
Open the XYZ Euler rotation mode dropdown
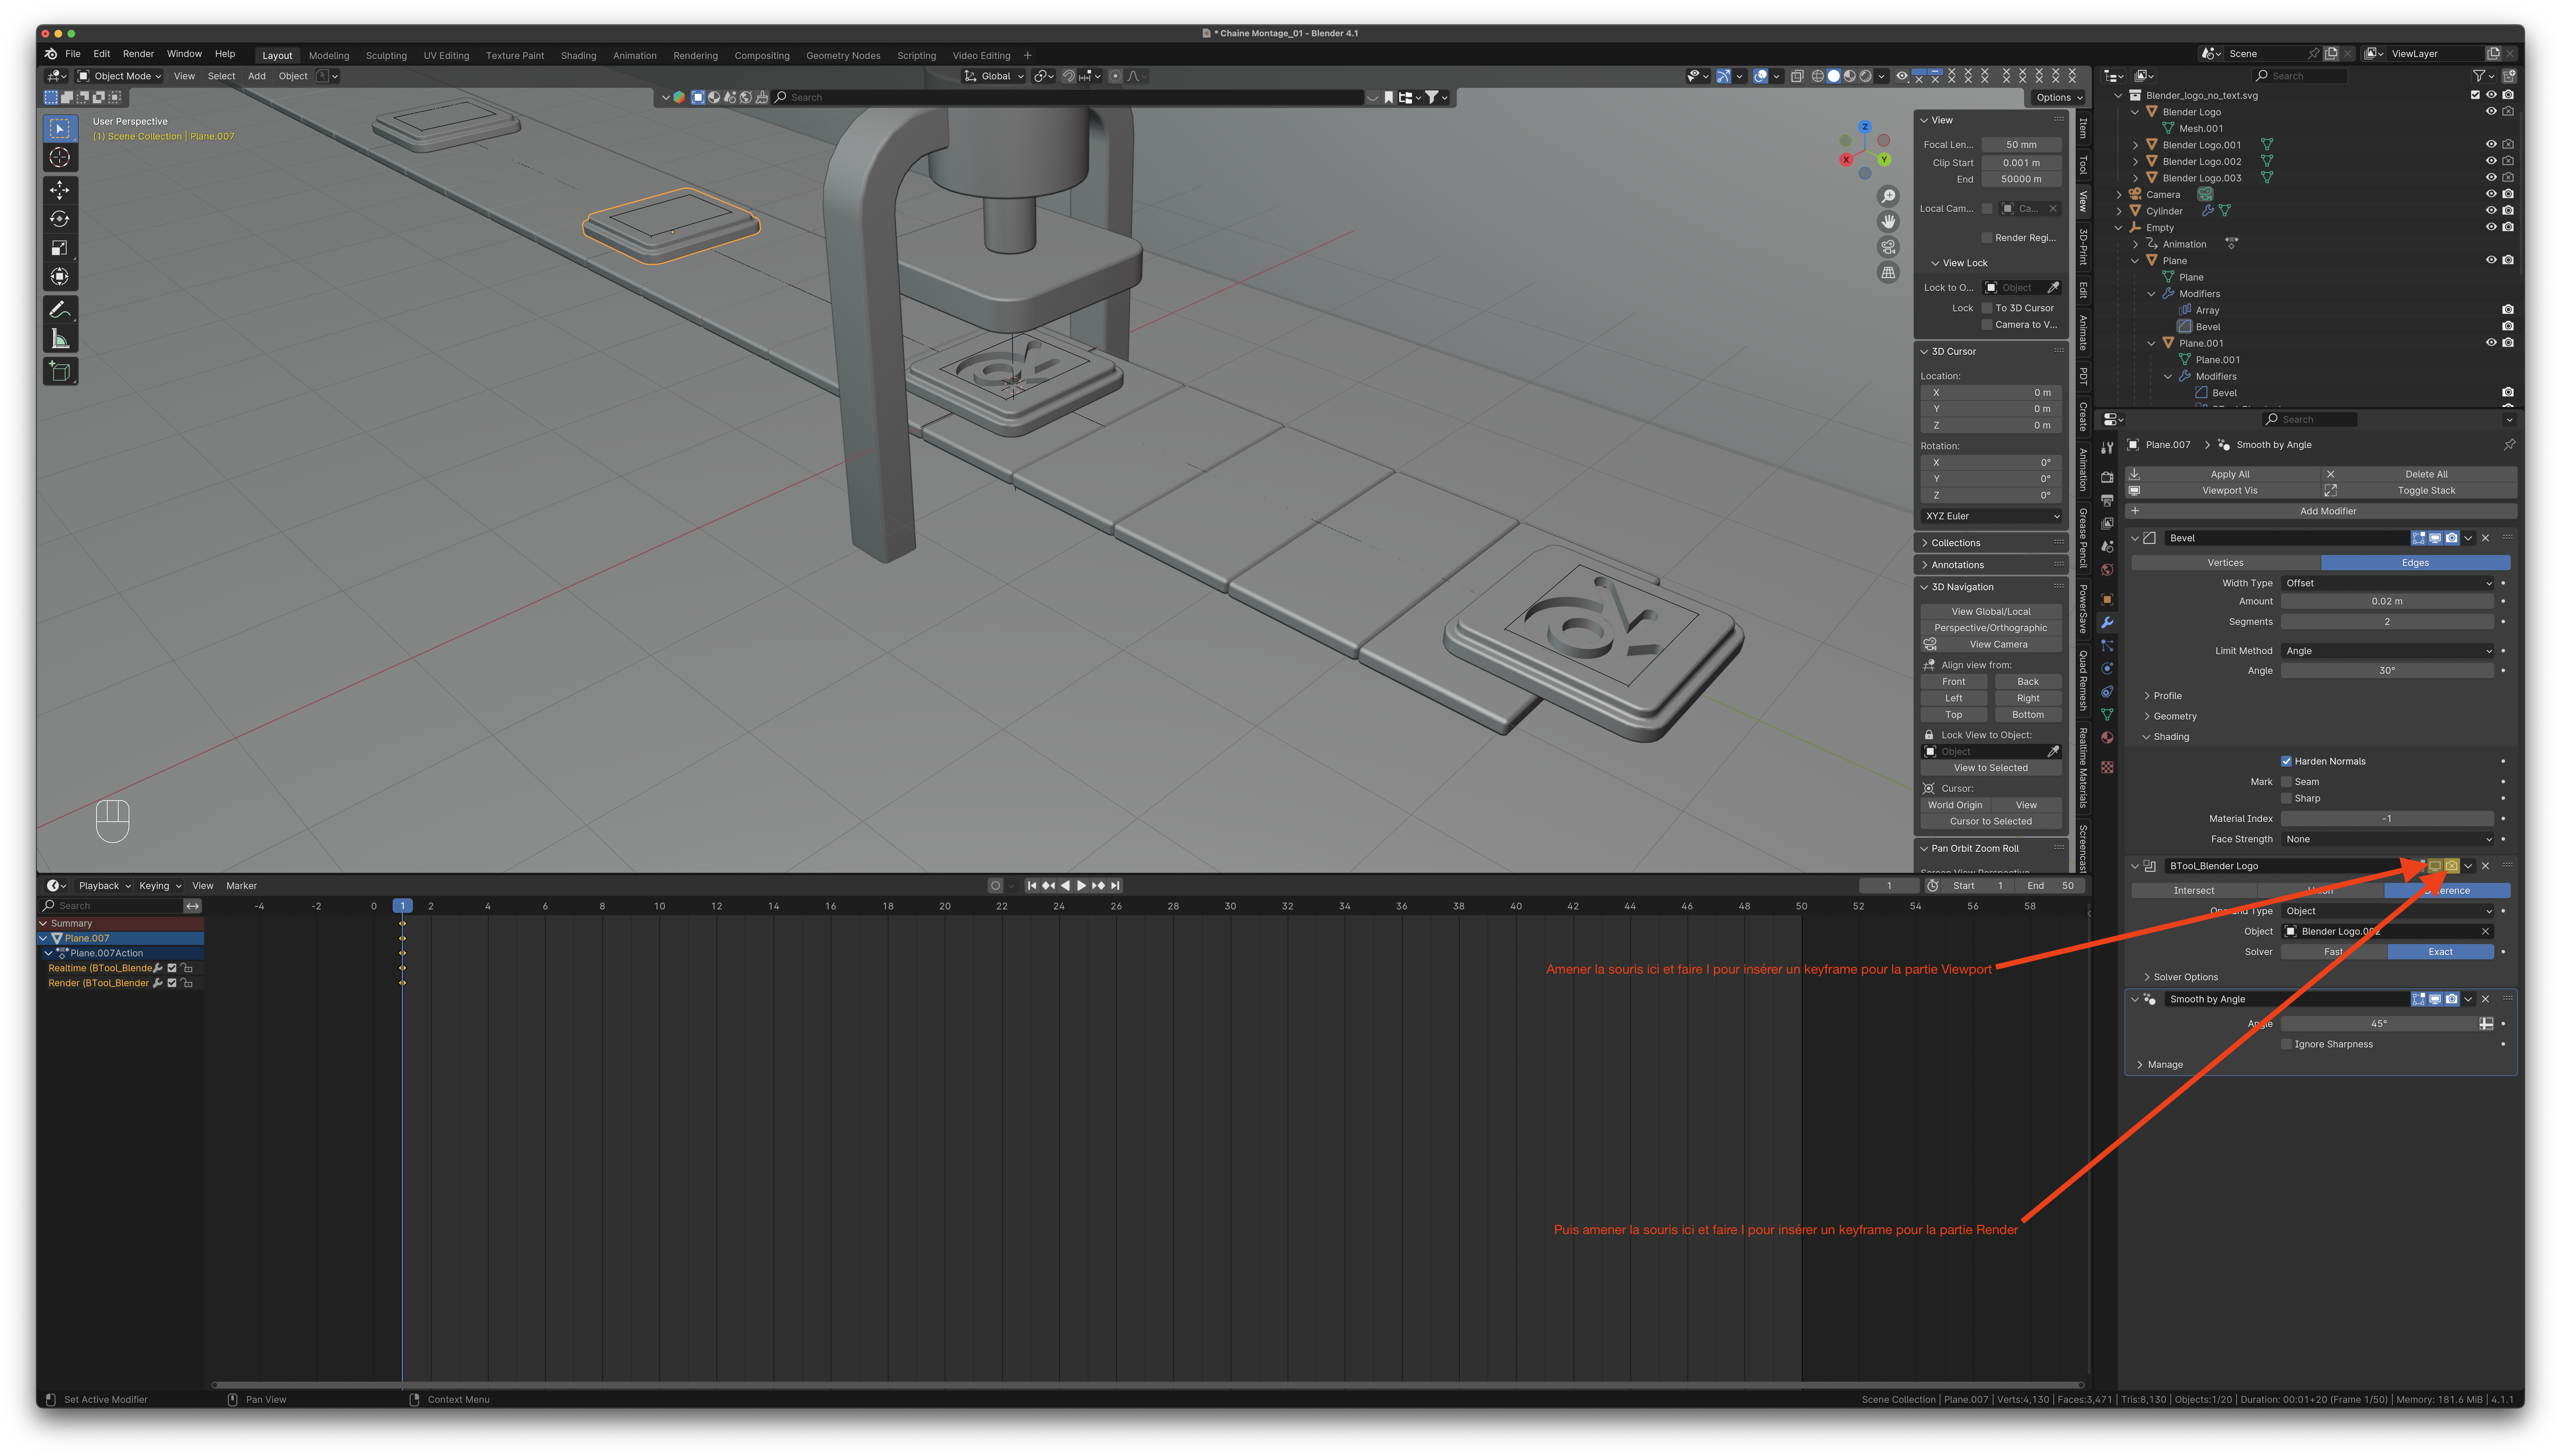click(x=1991, y=516)
